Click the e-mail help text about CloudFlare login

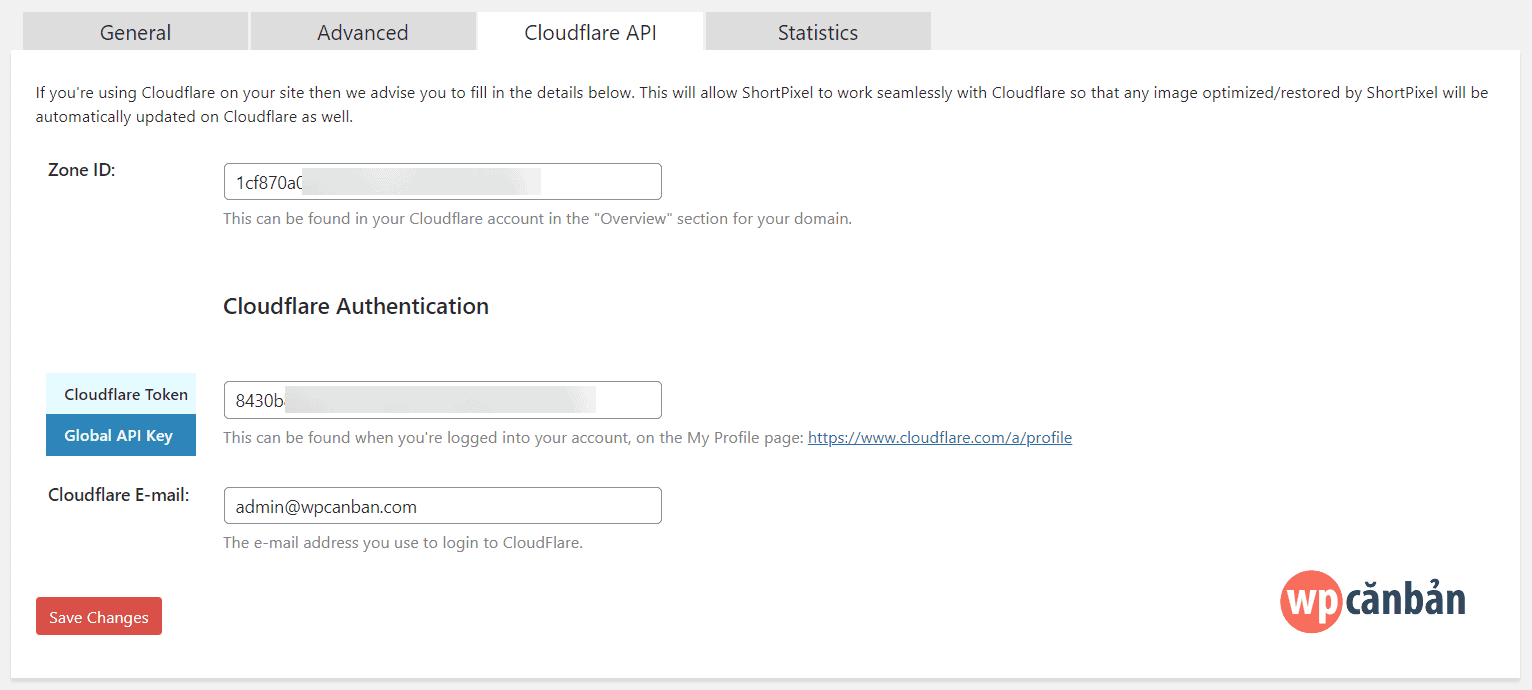coord(403,542)
